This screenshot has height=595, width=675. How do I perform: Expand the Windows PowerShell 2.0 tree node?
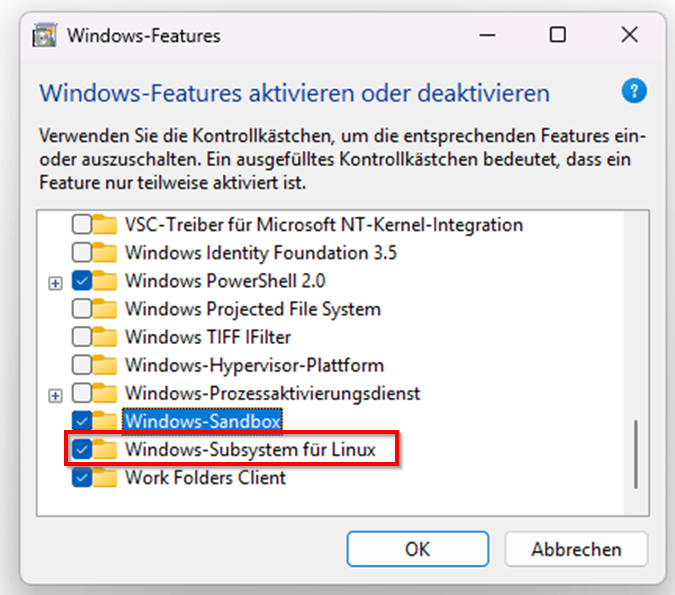(x=55, y=283)
